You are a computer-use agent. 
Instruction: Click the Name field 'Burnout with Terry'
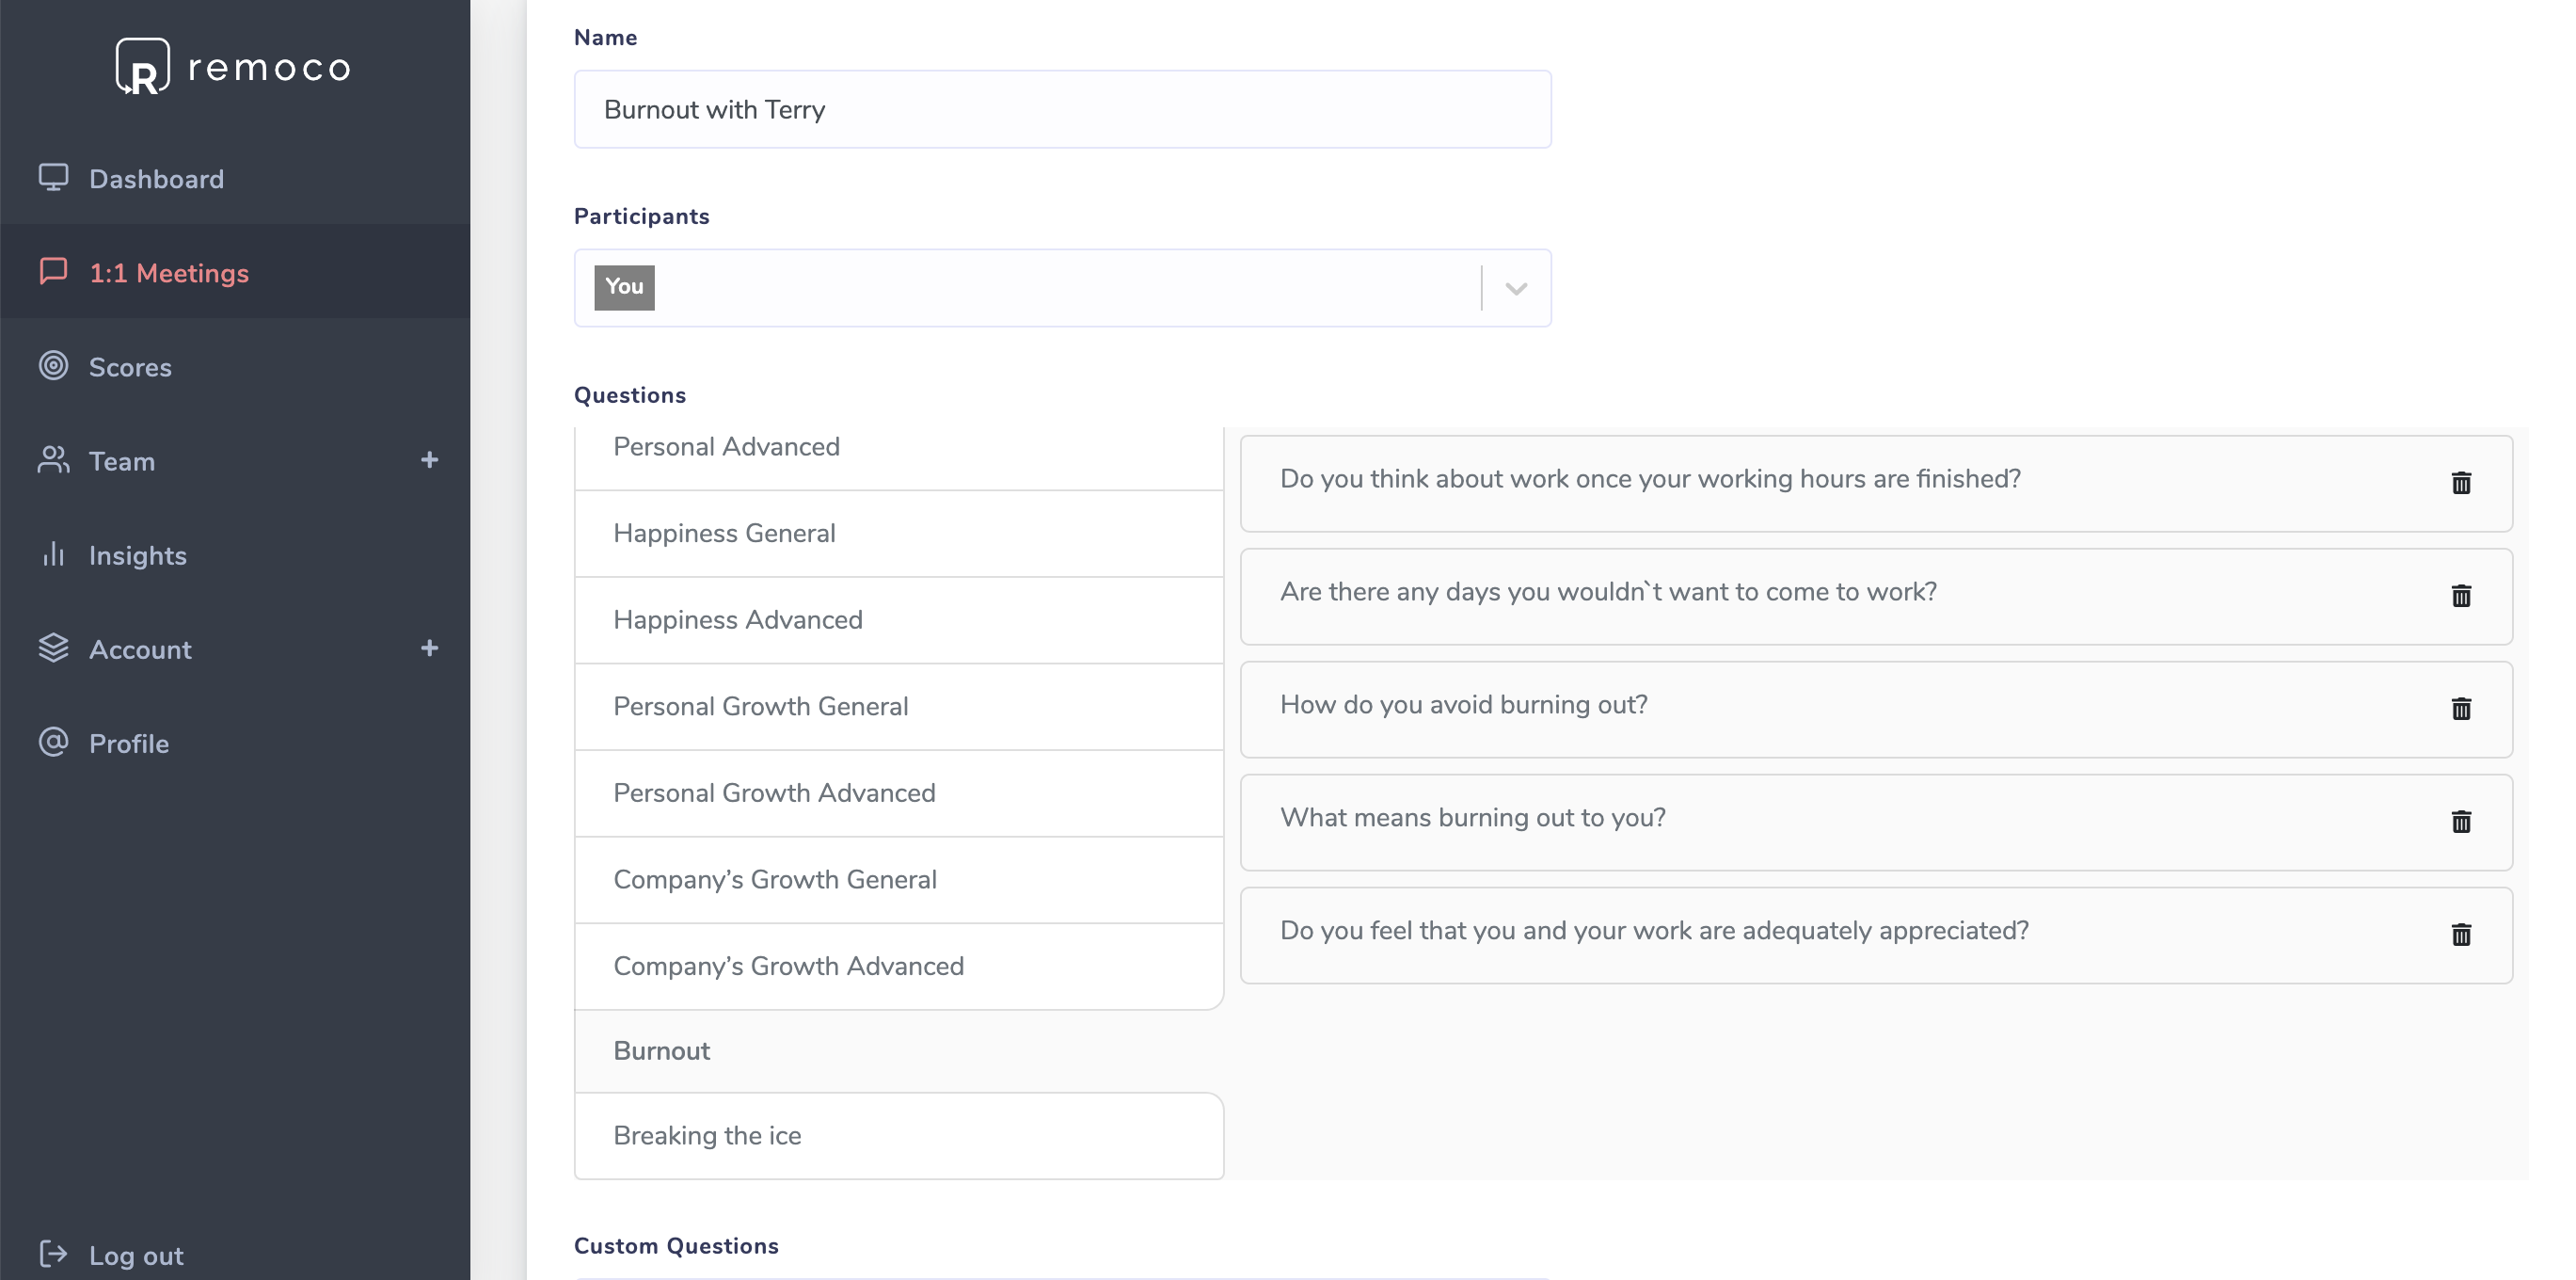(1062, 109)
